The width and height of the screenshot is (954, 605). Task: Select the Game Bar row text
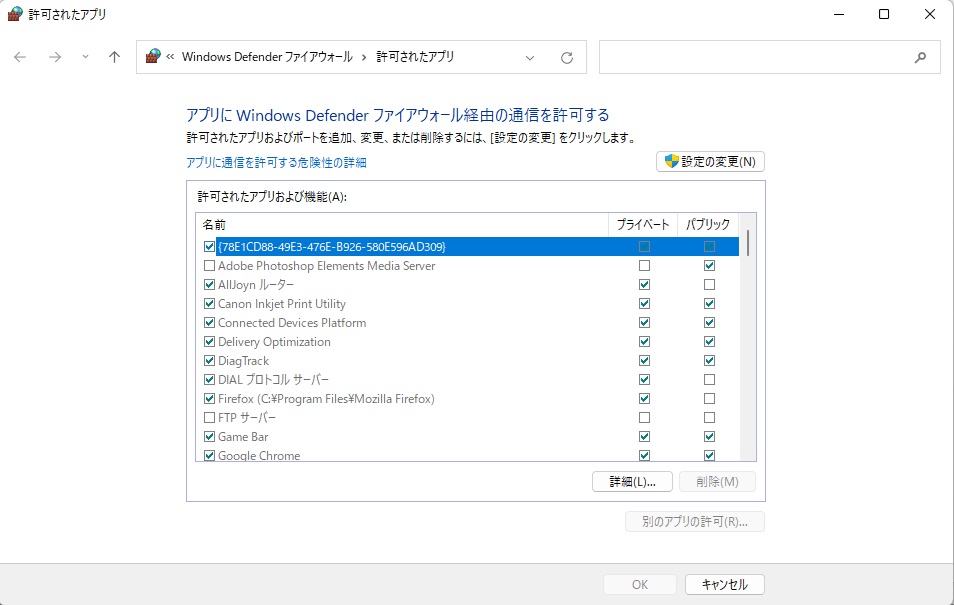click(x=243, y=436)
